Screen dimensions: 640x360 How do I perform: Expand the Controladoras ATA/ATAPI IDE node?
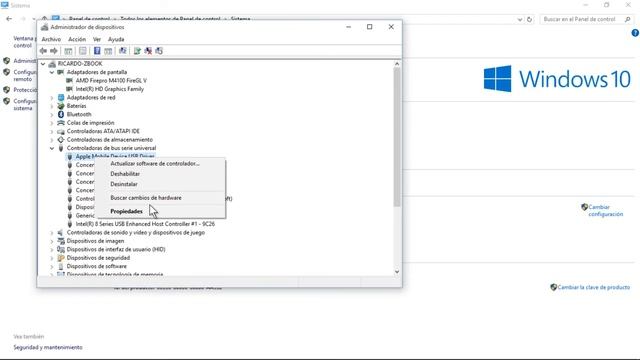click(x=52, y=131)
